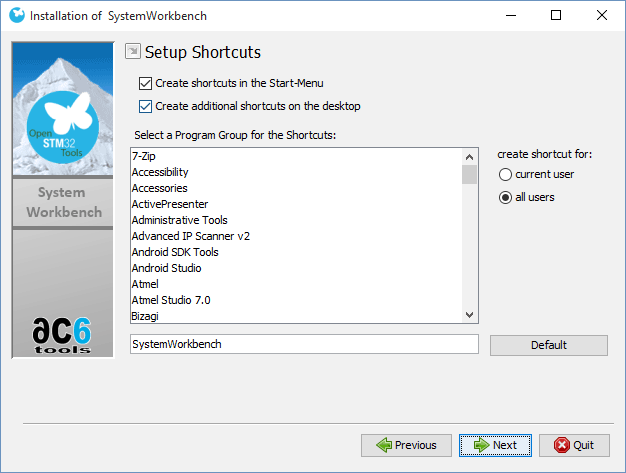The image size is (626, 473).
Task: Click the program group list scrollbar thumb
Action: click(x=469, y=174)
